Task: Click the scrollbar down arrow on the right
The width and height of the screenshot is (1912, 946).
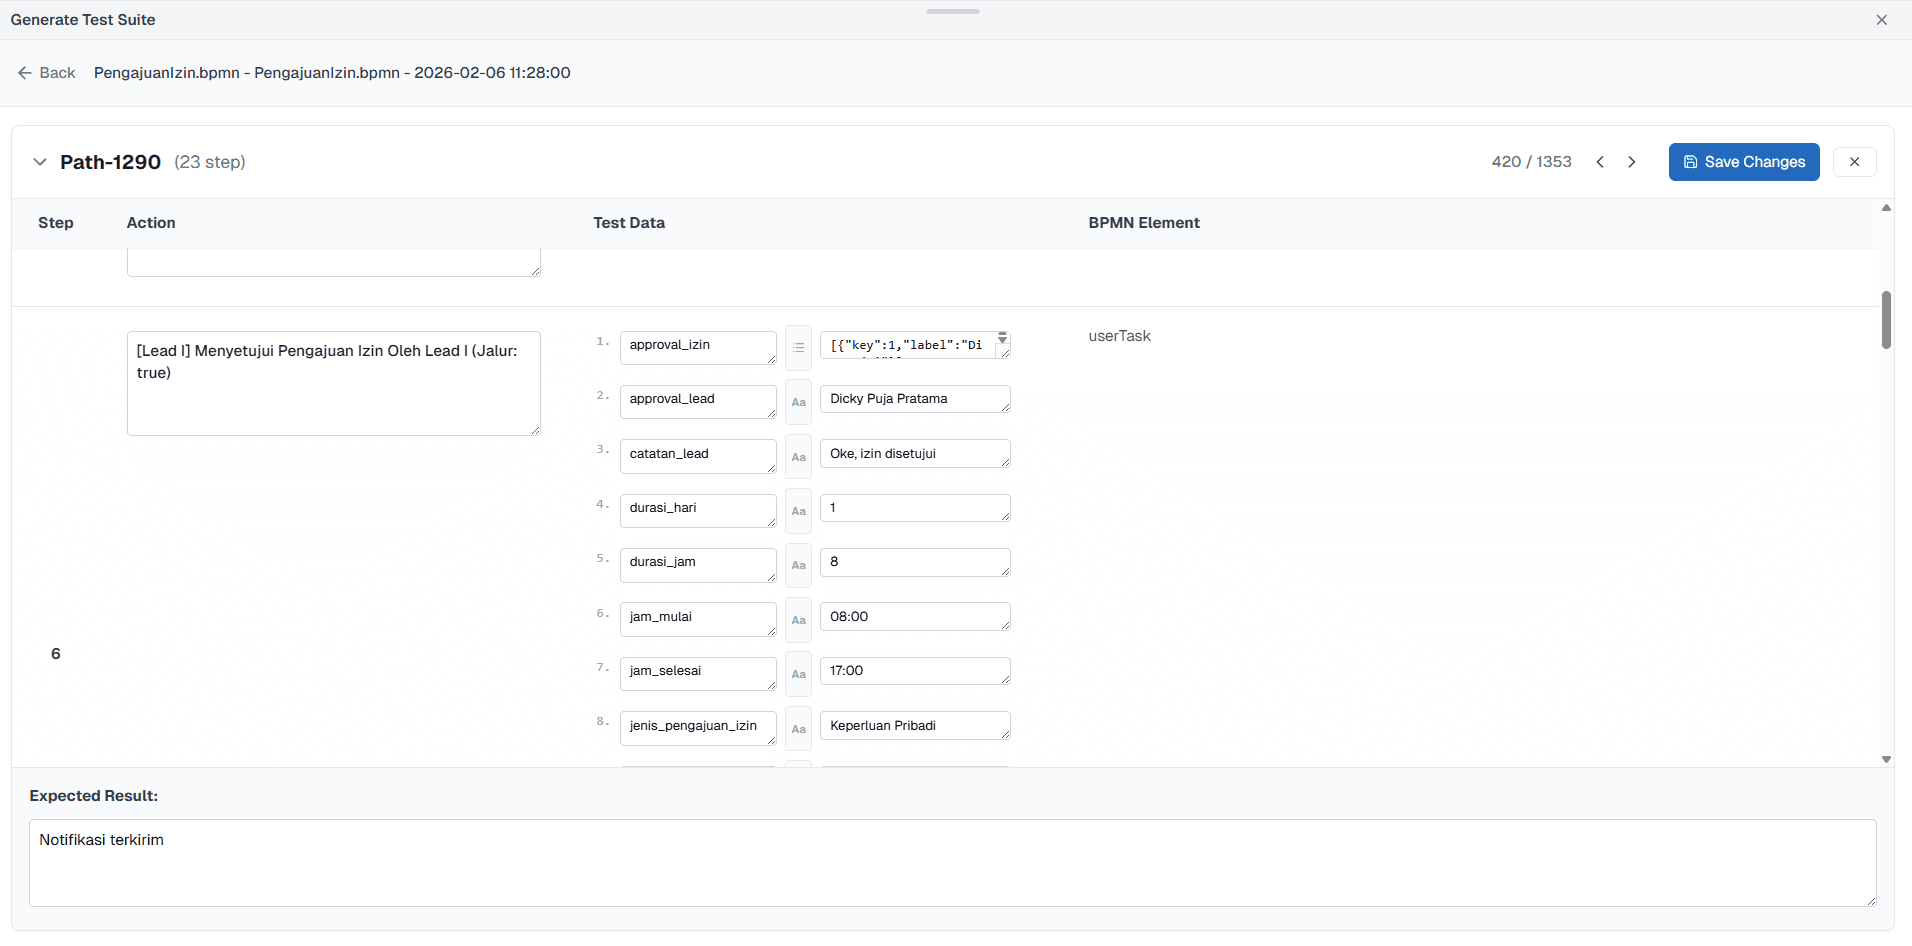Action: tap(1886, 758)
